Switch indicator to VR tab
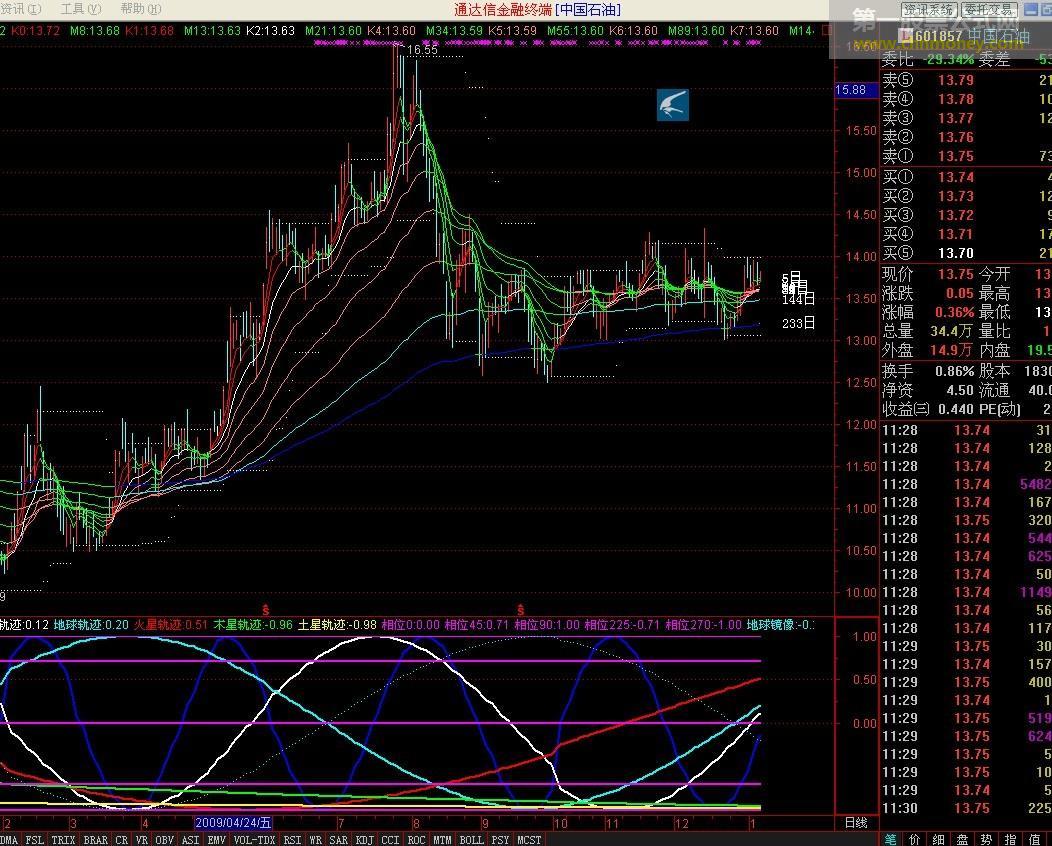The width and height of the screenshot is (1052, 846). click(142, 840)
